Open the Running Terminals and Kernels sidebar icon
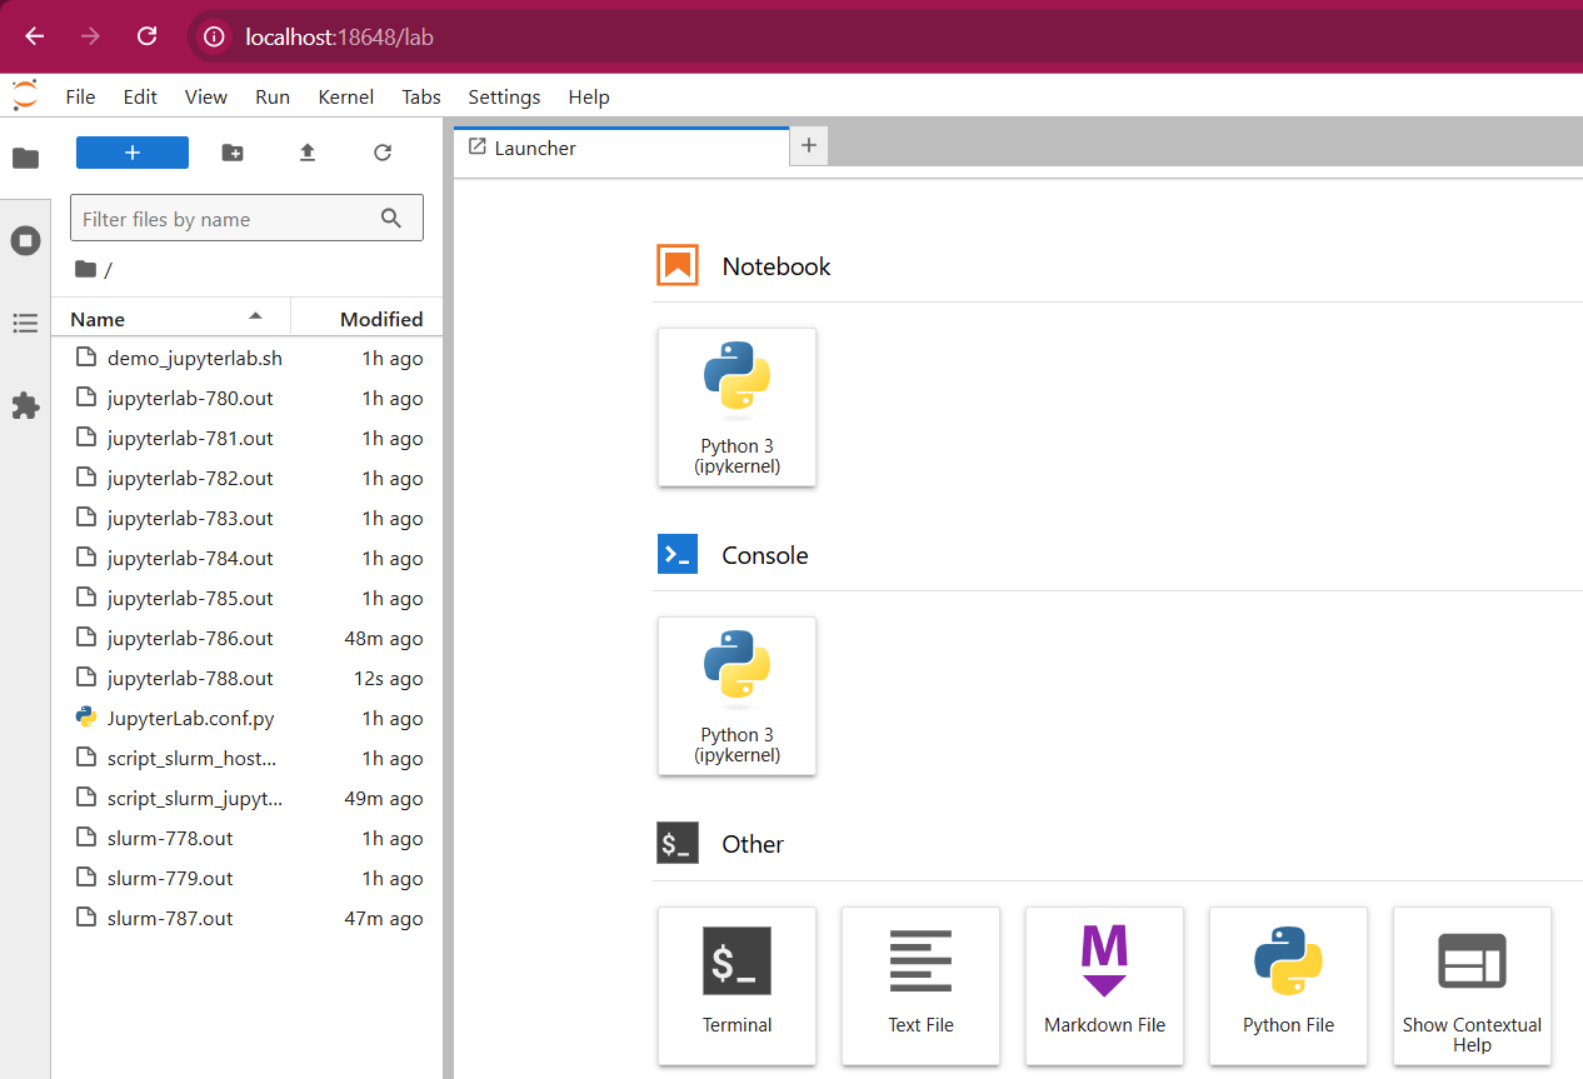 click(26, 241)
